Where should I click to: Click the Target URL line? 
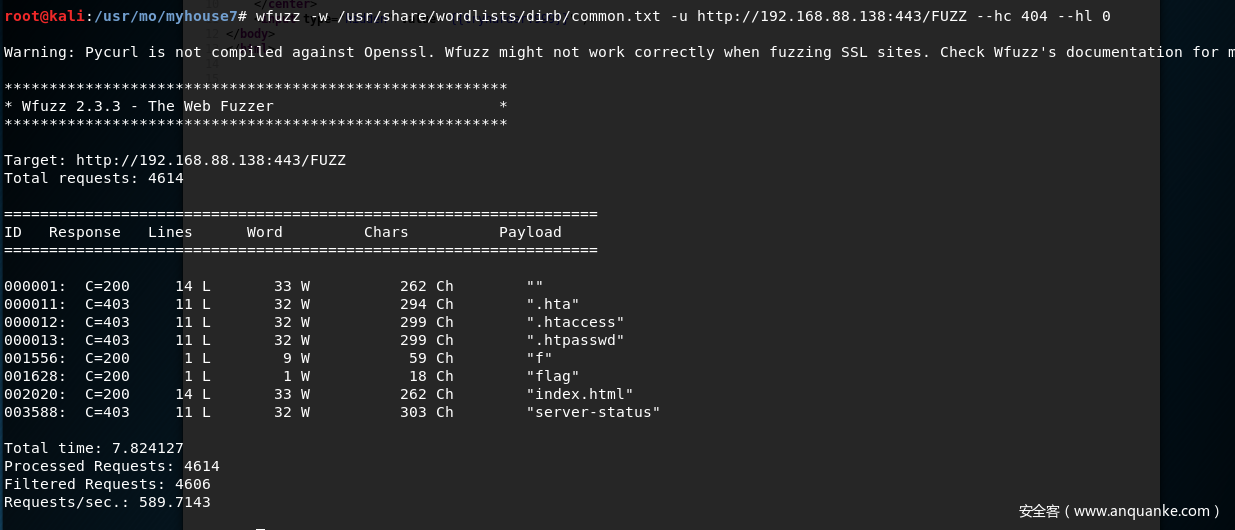pyautogui.click(x=175, y=160)
